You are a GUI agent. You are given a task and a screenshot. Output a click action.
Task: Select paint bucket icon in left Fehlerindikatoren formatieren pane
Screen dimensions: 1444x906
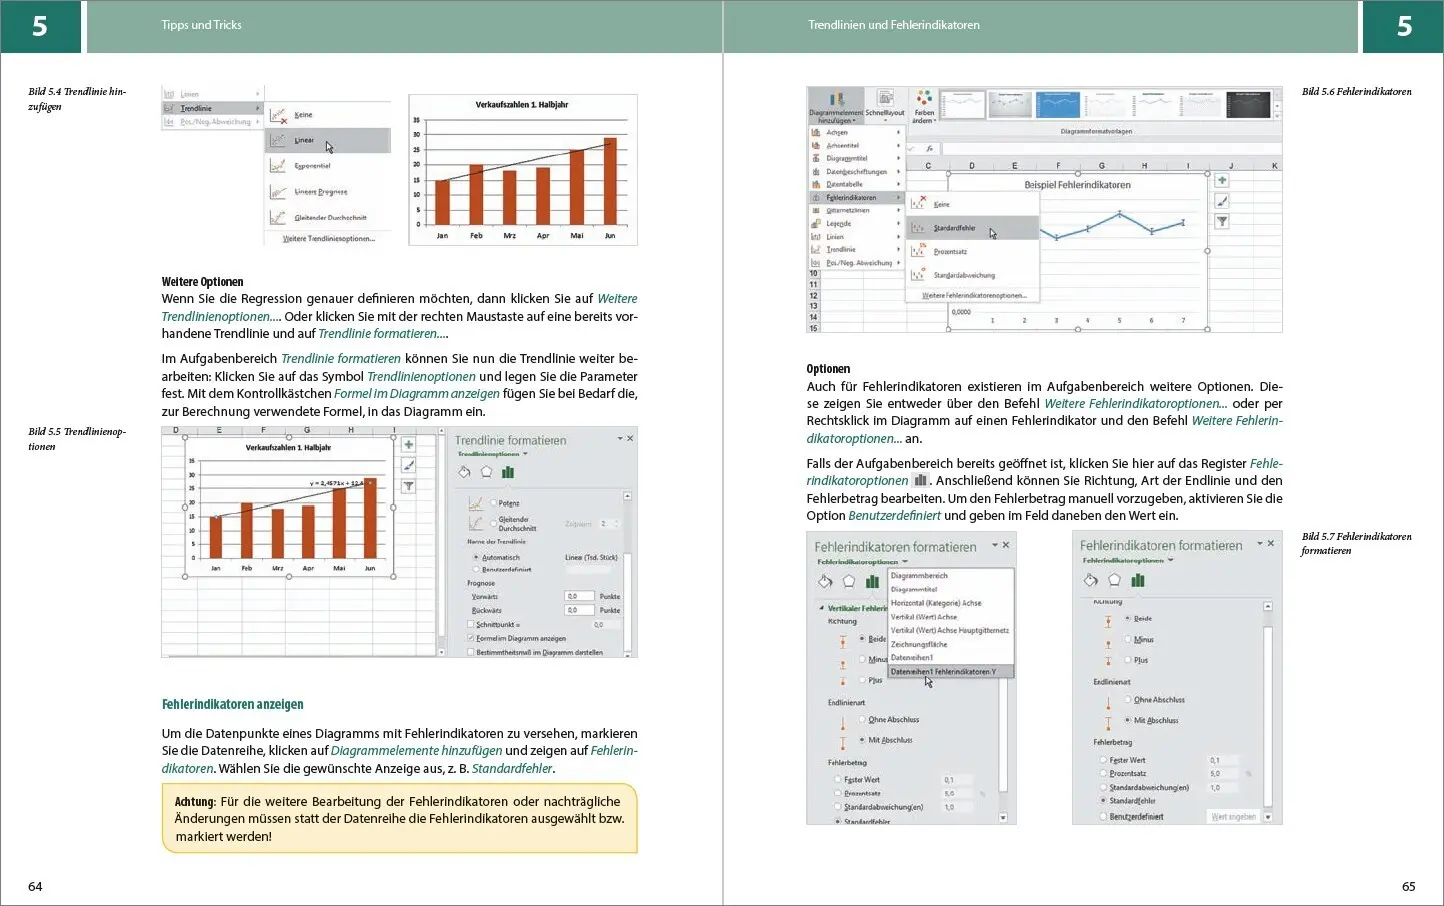825,581
